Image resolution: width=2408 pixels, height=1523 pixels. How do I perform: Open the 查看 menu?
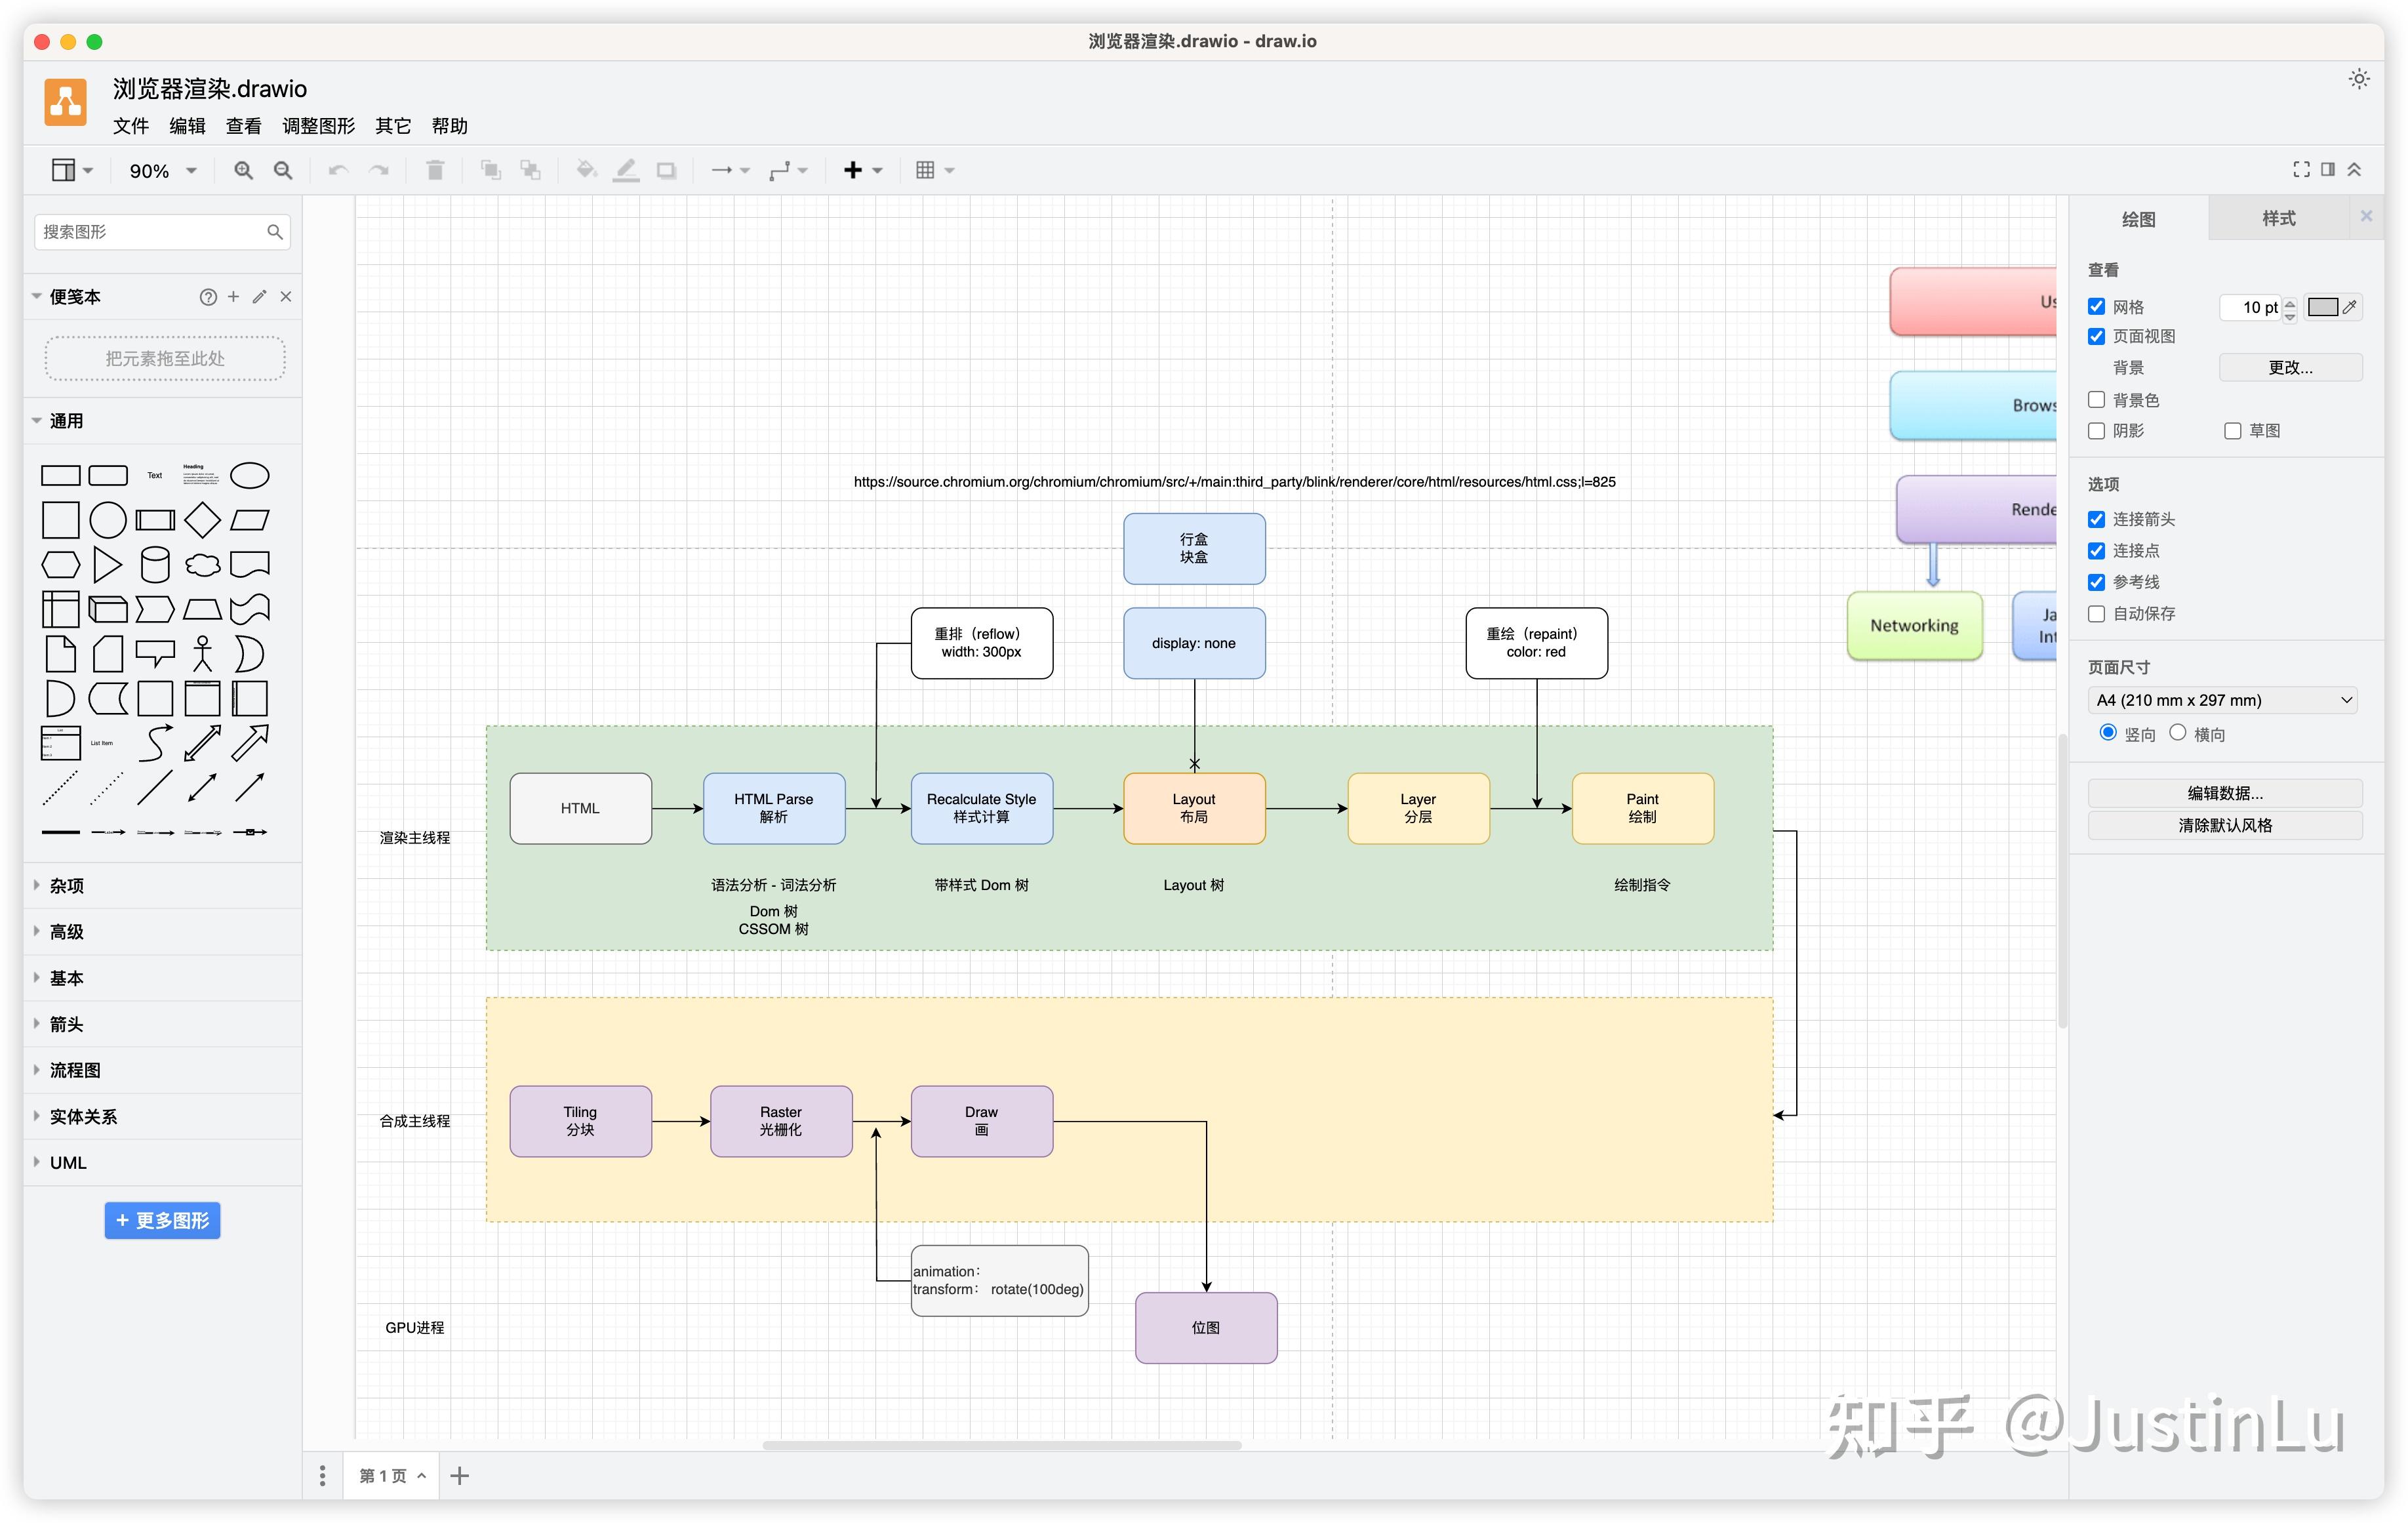243,126
